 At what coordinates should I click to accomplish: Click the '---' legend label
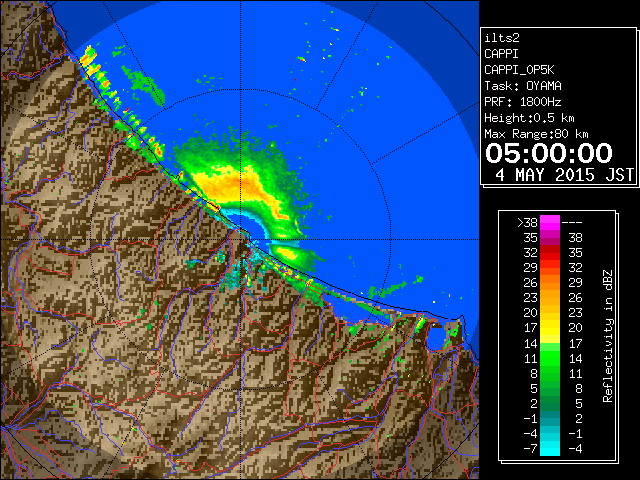(572, 222)
